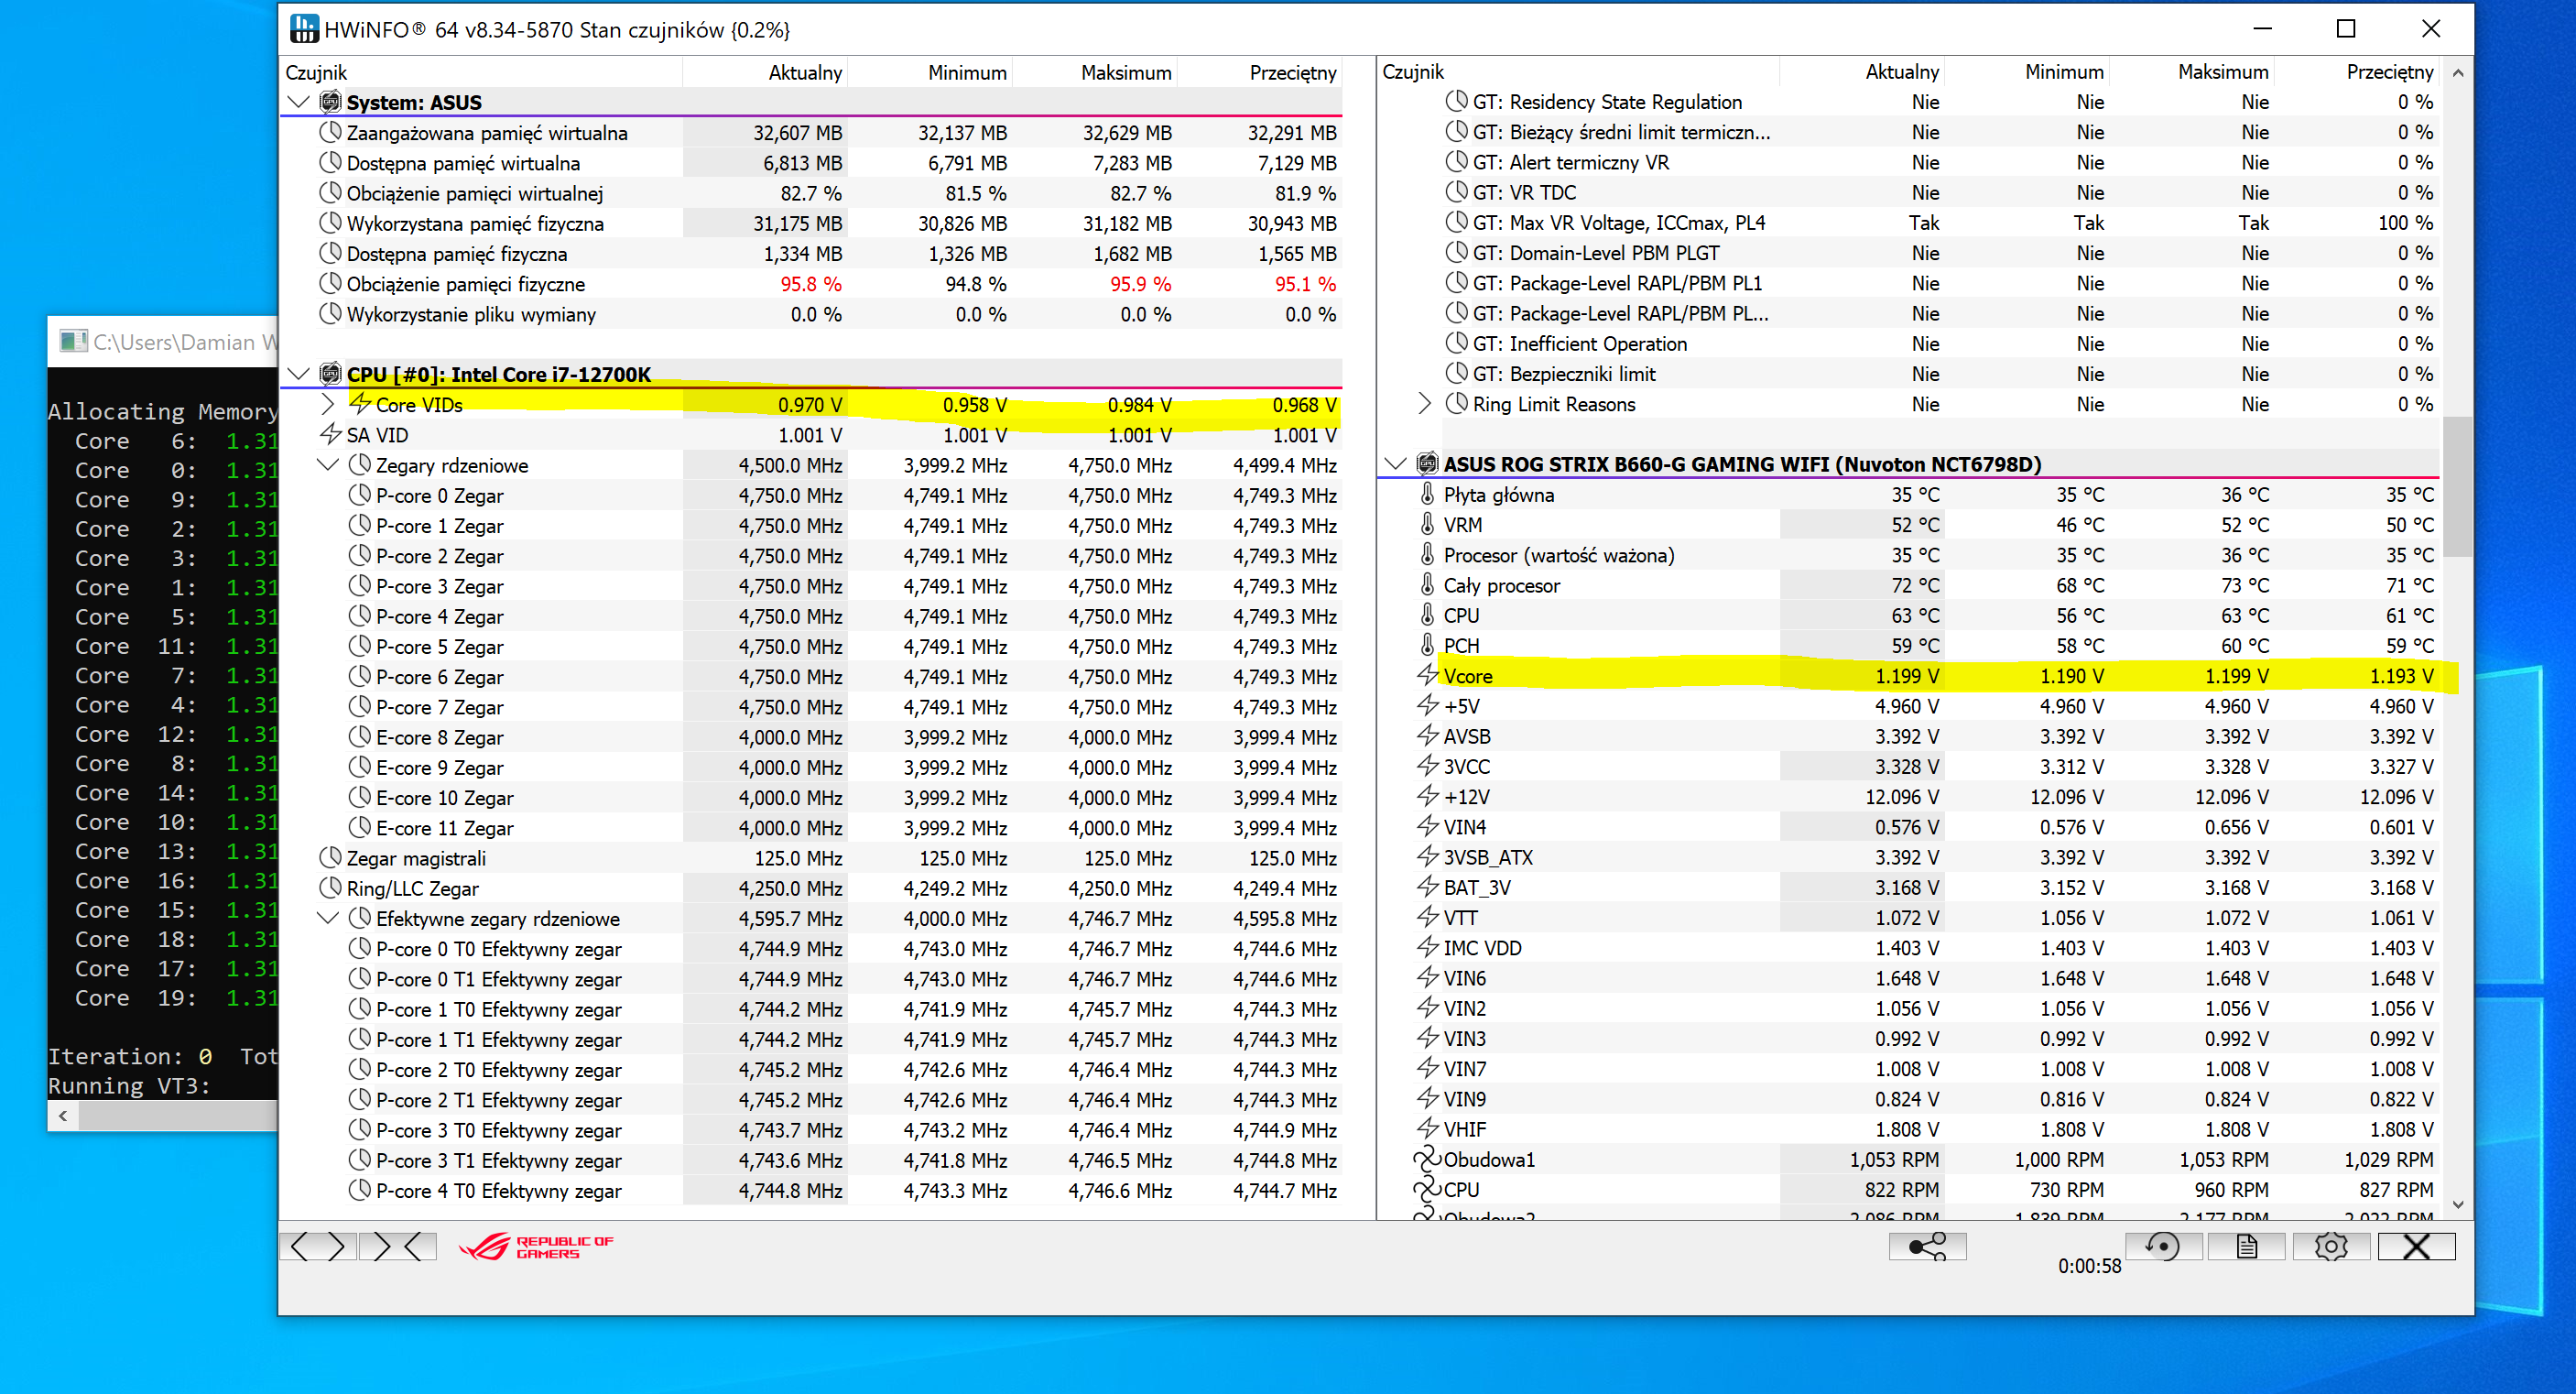This screenshot has height=1394, width=2576.
Task: Expand the Core VIDs row
Action: pos(327,404)
